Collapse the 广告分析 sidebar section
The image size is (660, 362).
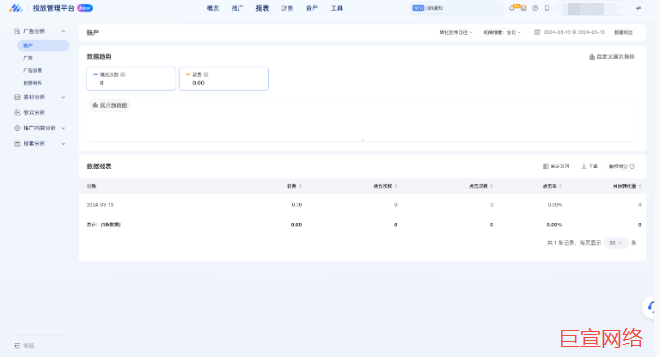click(x=63, y=31)
